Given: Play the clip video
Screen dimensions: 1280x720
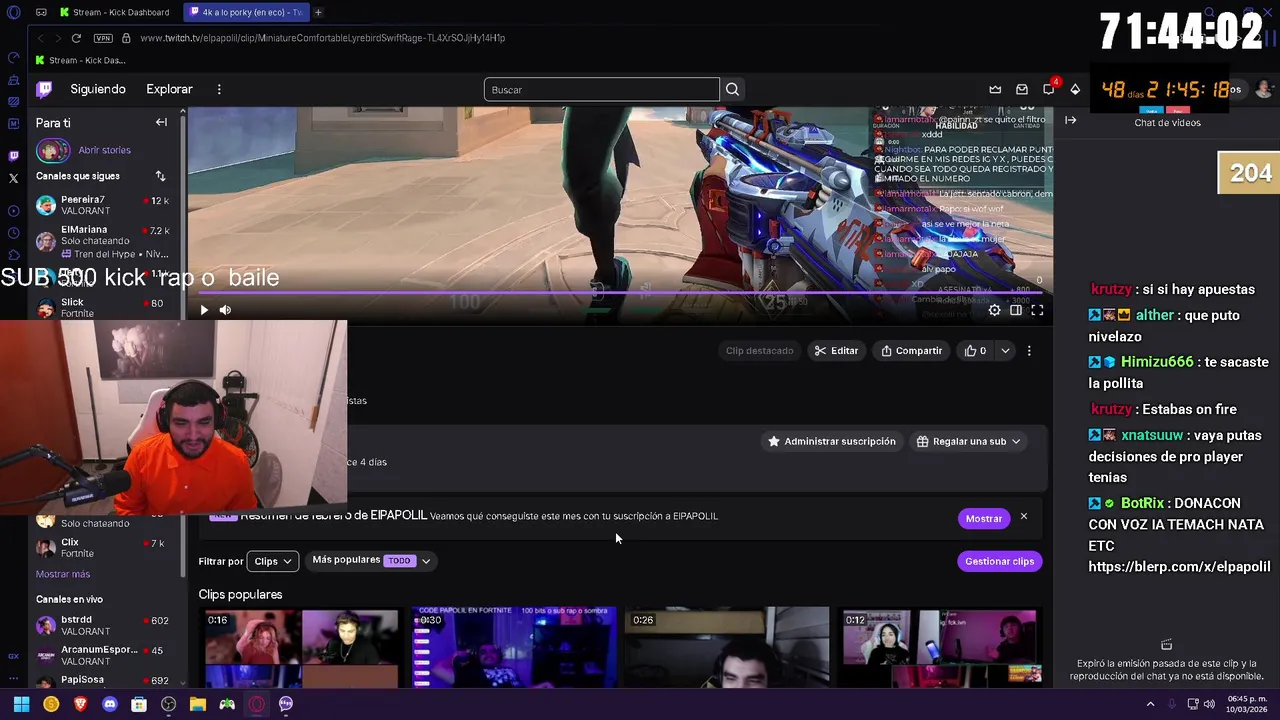Looking at the screenshot, I should click(x=204, y=310).
